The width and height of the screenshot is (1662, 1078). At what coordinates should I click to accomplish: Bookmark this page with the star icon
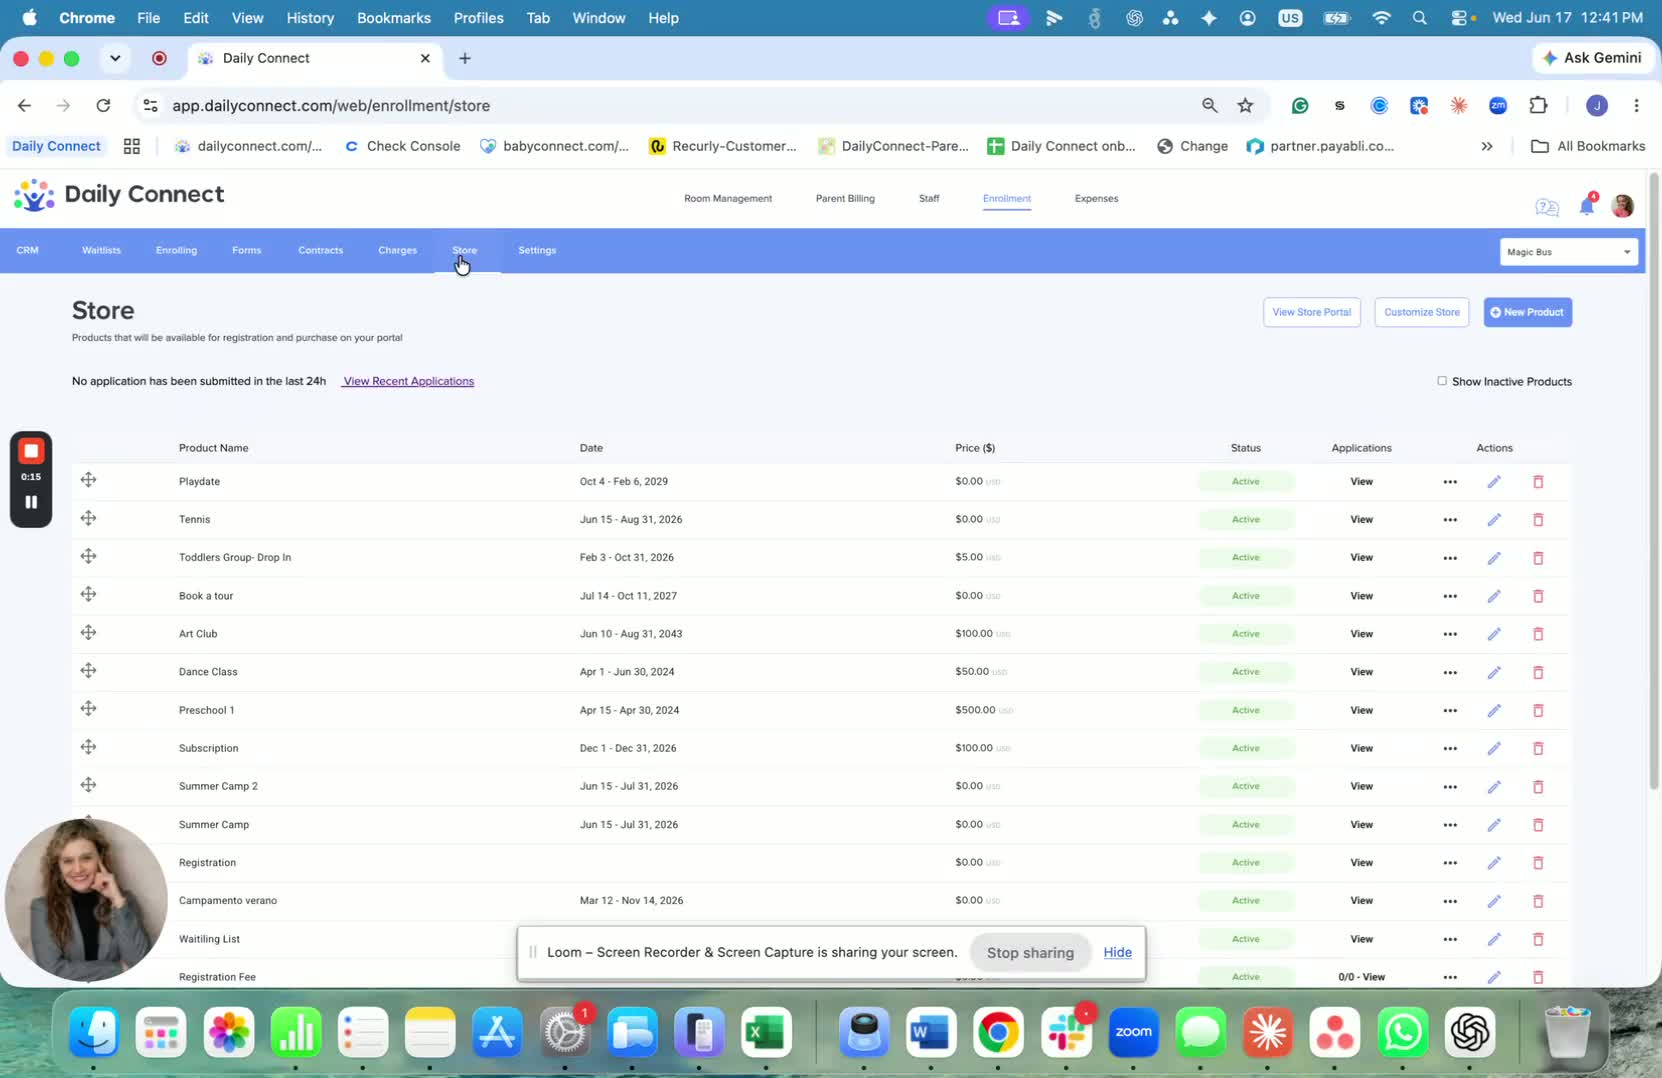1245,105
